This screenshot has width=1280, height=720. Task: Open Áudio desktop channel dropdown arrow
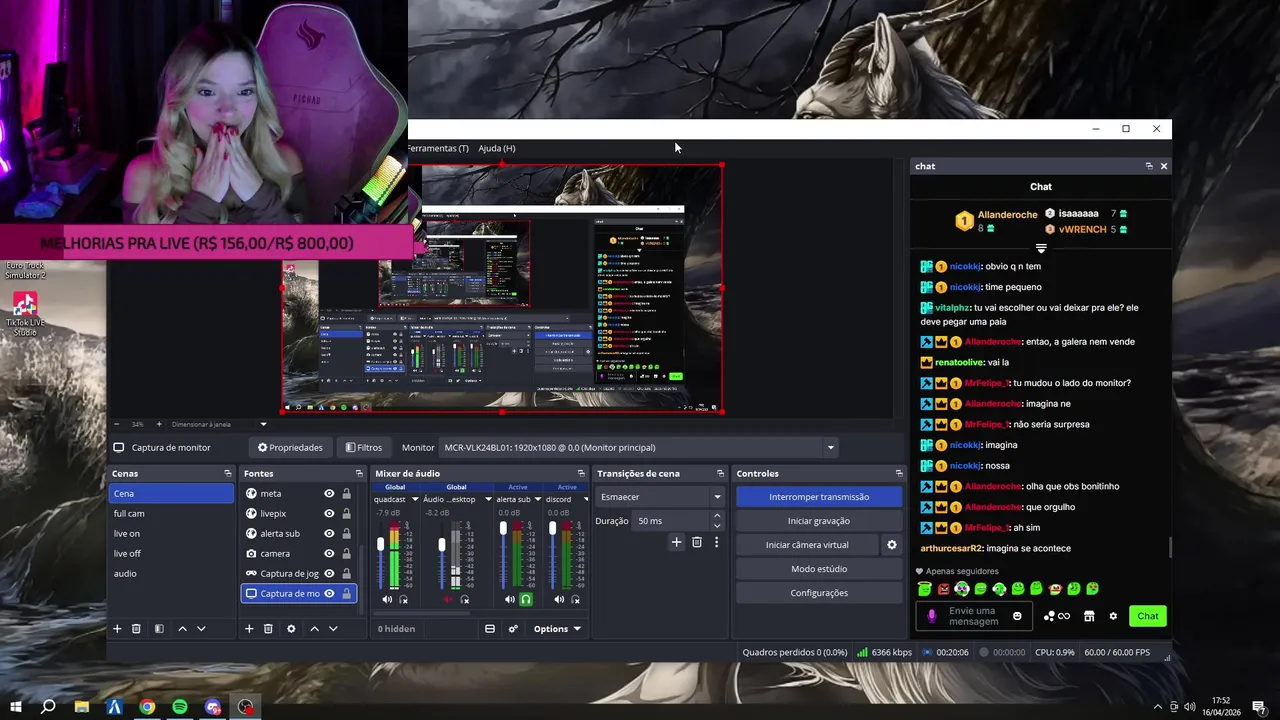[488, 499]
